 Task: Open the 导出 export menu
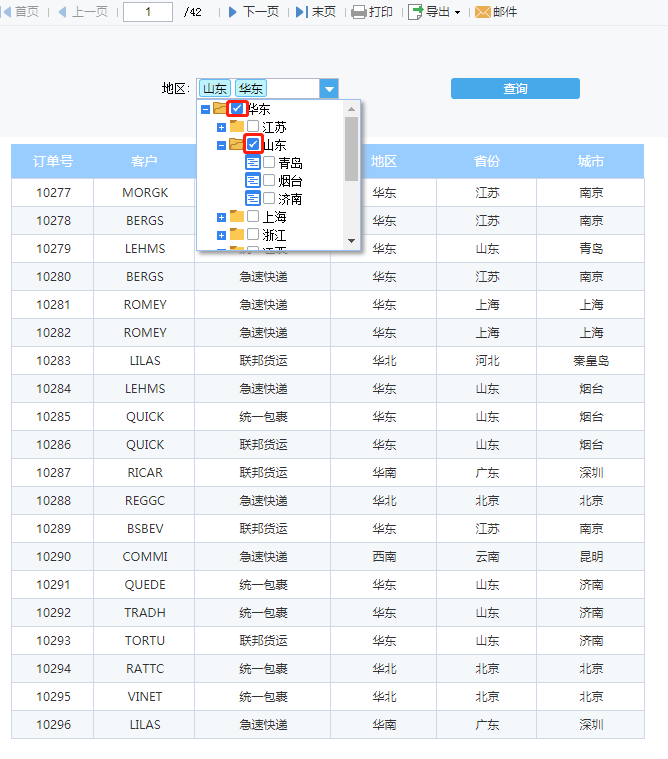pyautogui.click(x=434, y=12)
